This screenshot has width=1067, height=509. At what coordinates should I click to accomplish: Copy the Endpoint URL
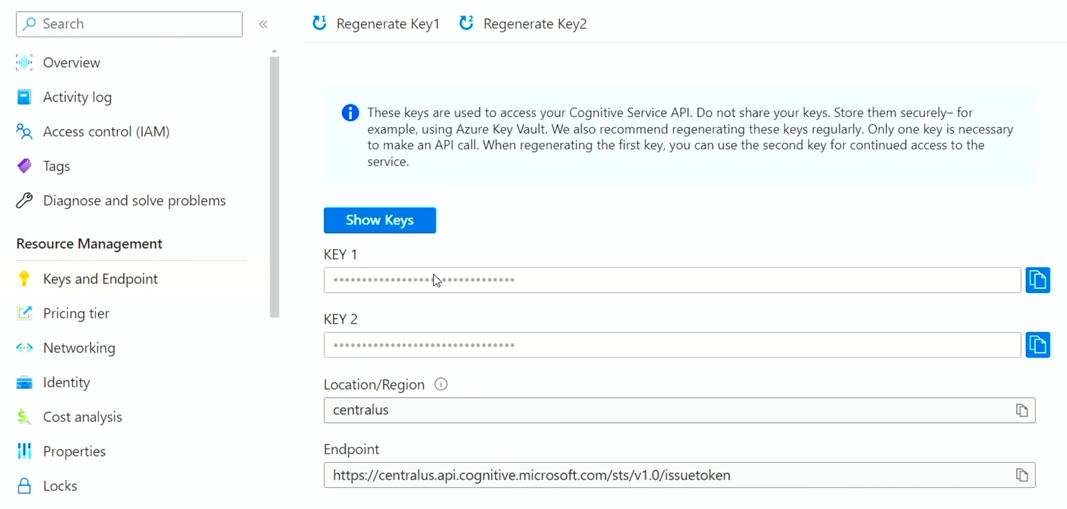1022,475
